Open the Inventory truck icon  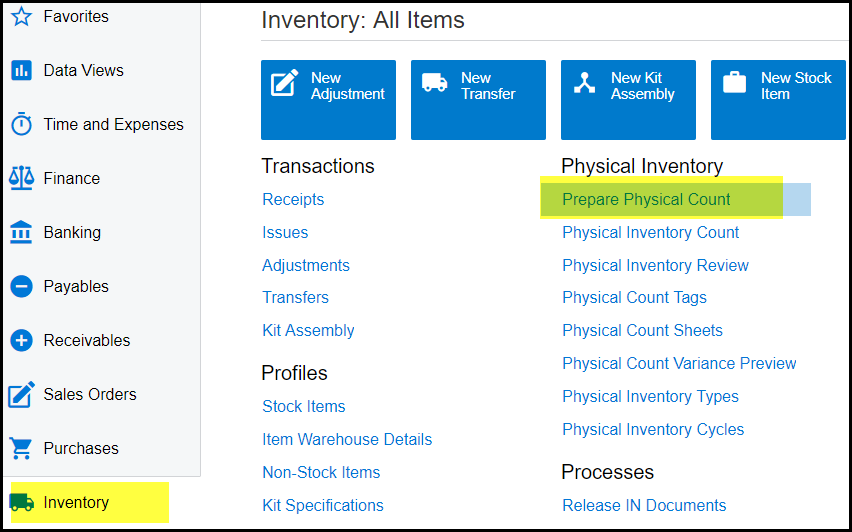(21, 502)
